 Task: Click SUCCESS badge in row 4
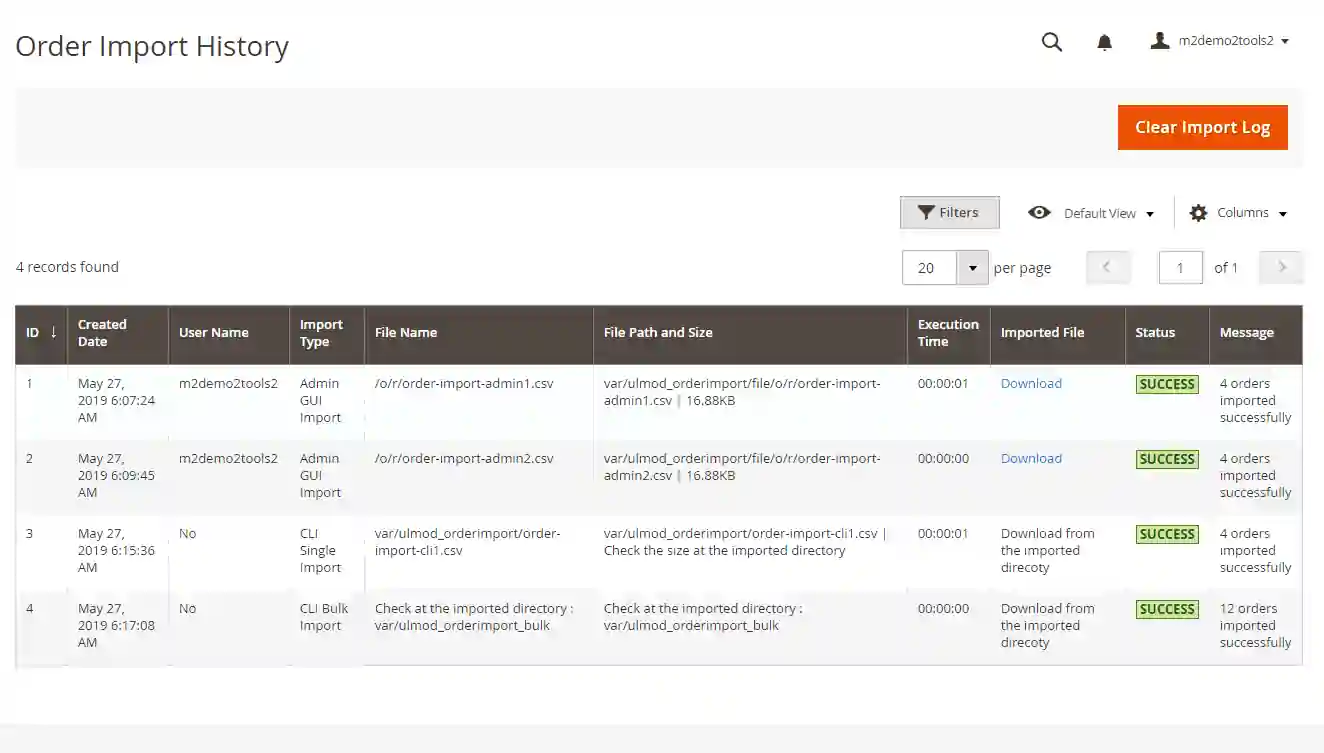(x=1167, y=609)
